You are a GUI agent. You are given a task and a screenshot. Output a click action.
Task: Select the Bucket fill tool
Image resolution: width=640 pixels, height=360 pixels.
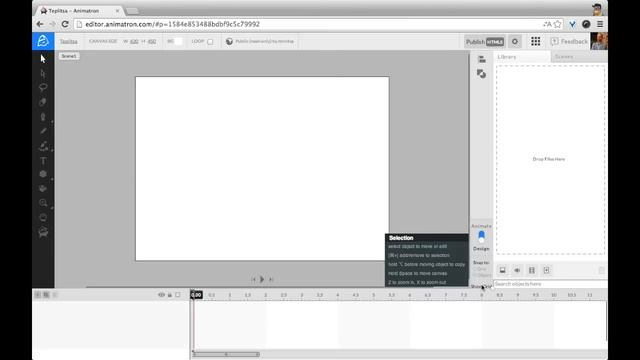[43, 146]
